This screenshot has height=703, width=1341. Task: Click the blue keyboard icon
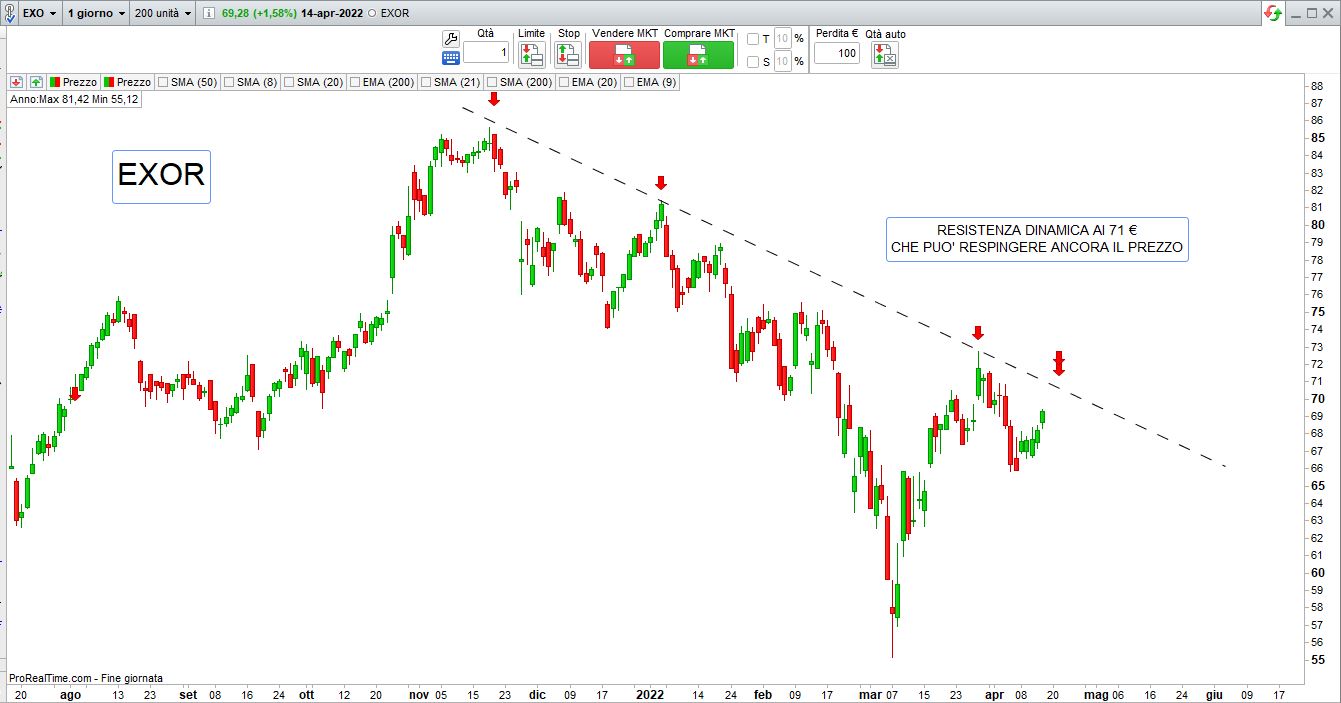click(x=451, y=58)
